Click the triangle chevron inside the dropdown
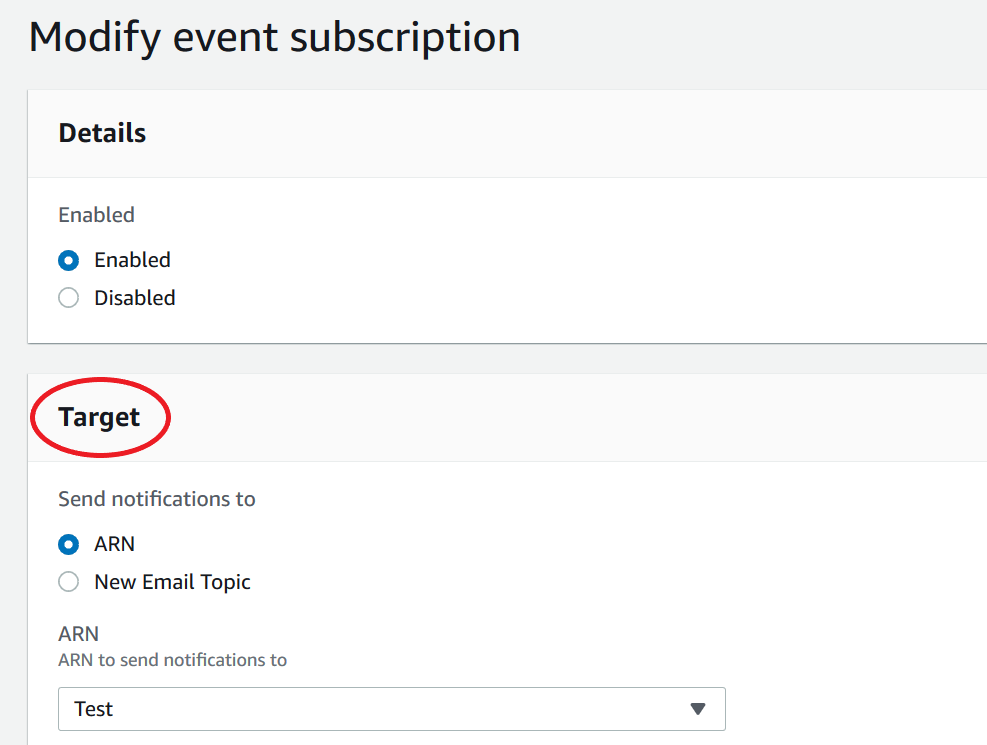This screenshot has width=987, height=745. point(698,709)
